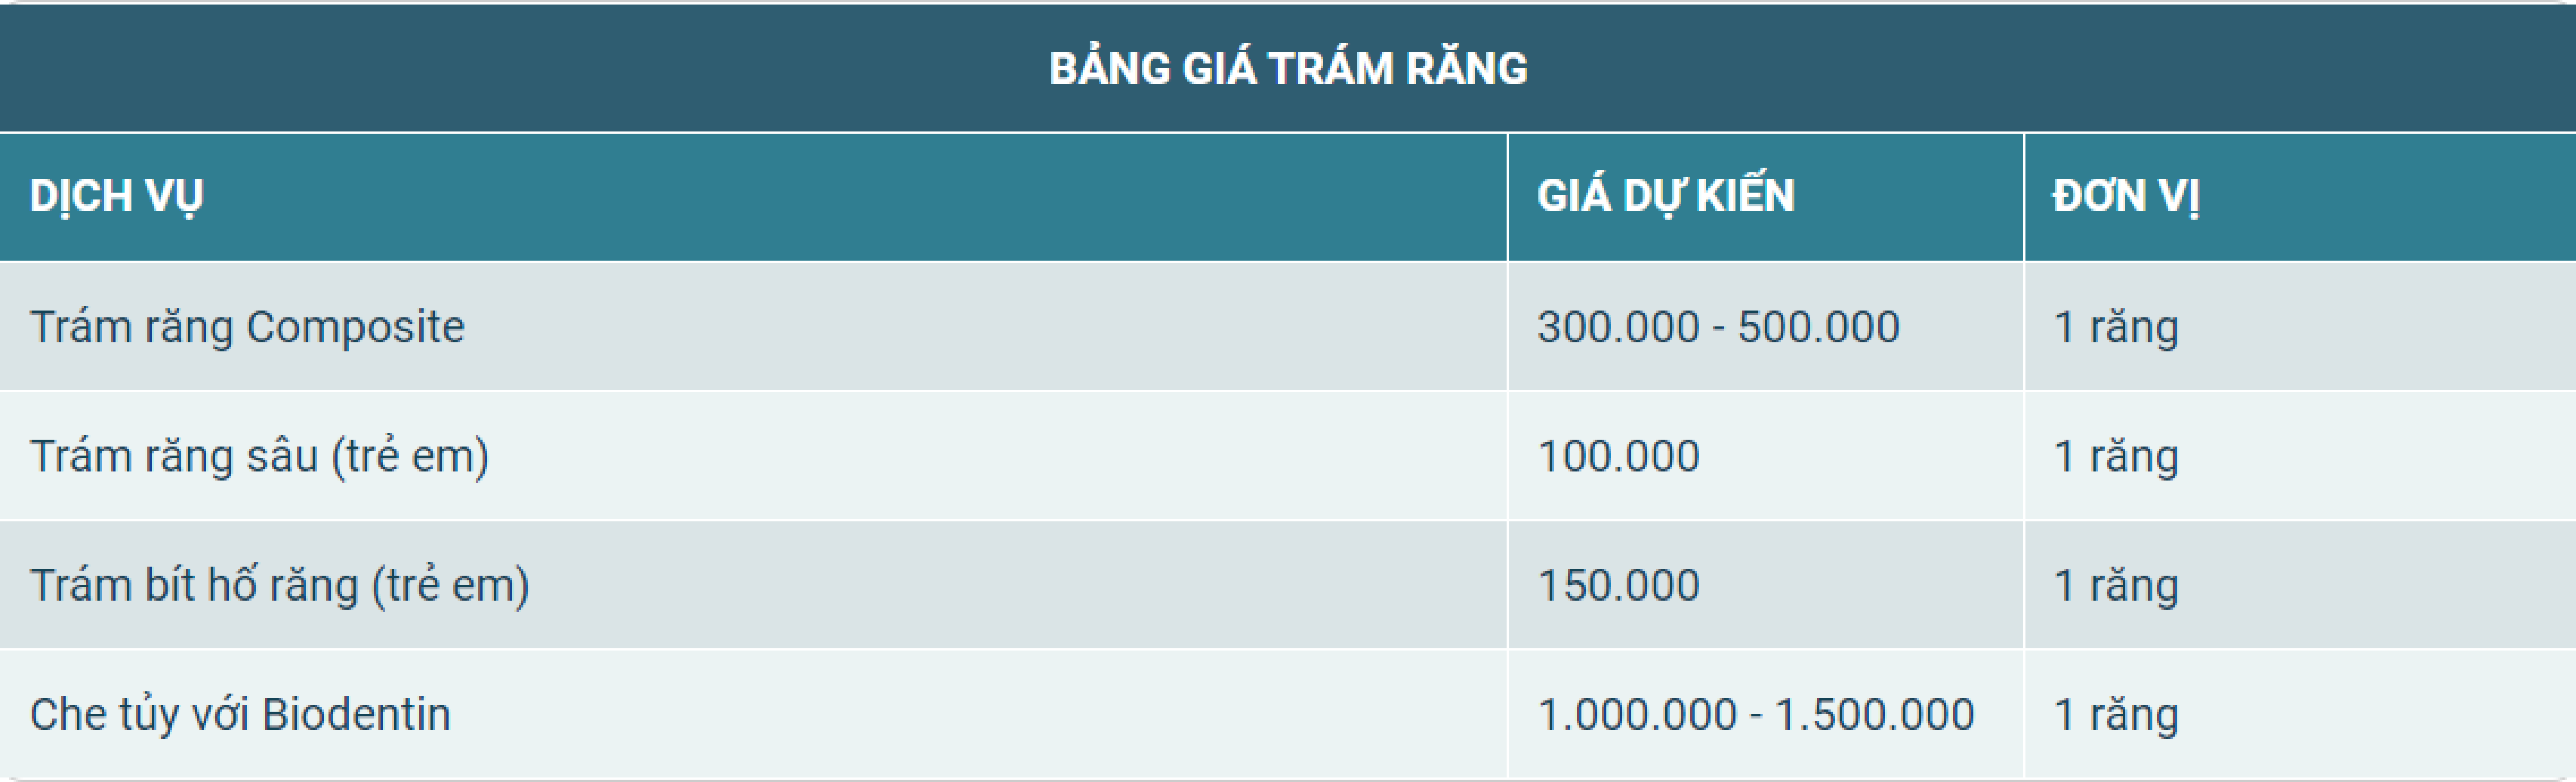Click the 'Trám bít hố răng (trẻ em)' service
The height and width of the screenshot is (782, 2576).
[279, 585]
